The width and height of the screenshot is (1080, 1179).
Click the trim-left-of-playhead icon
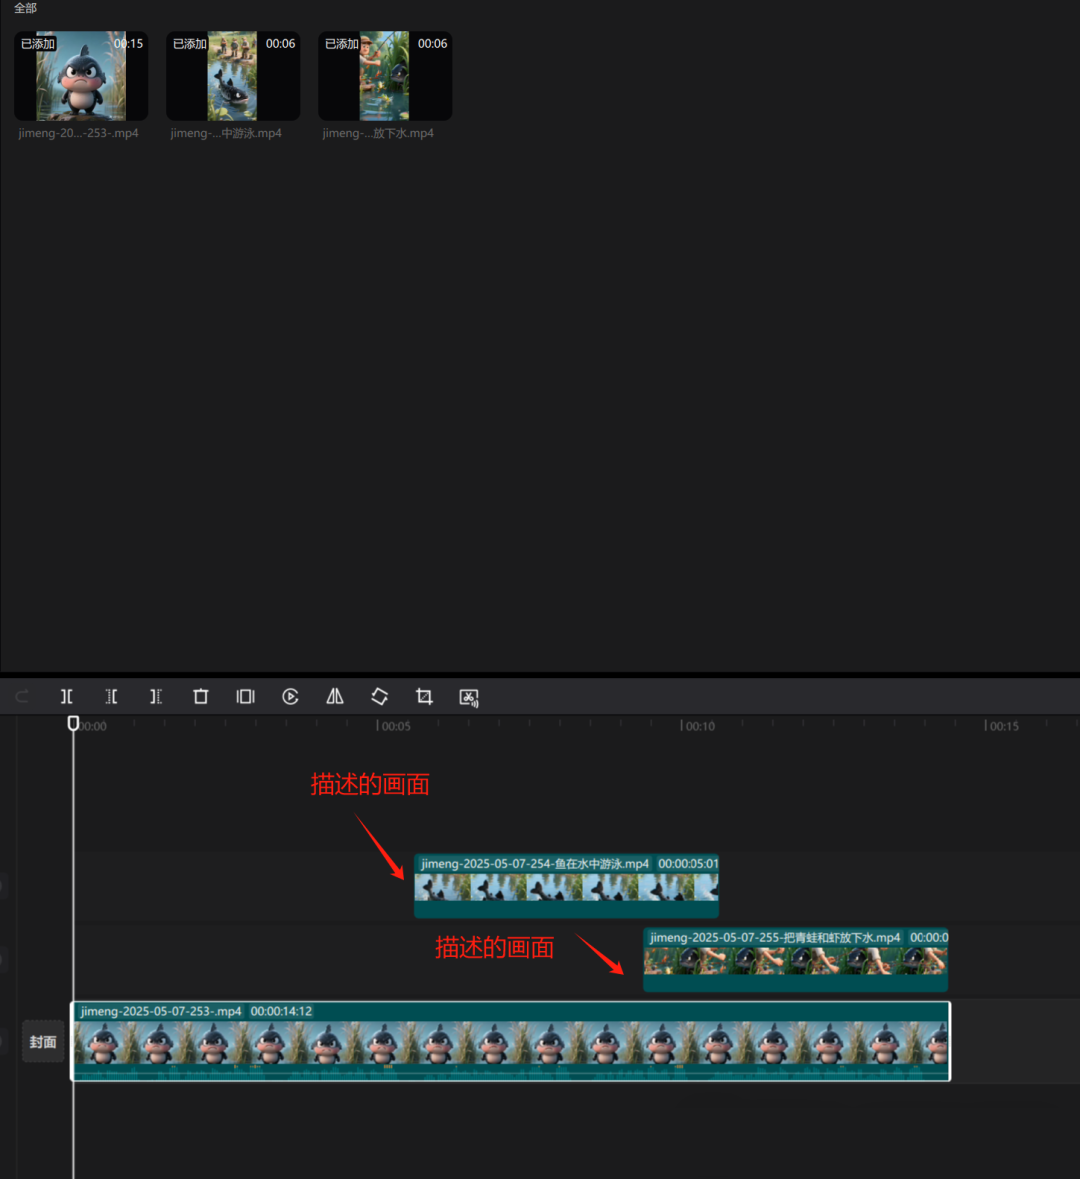111,696
